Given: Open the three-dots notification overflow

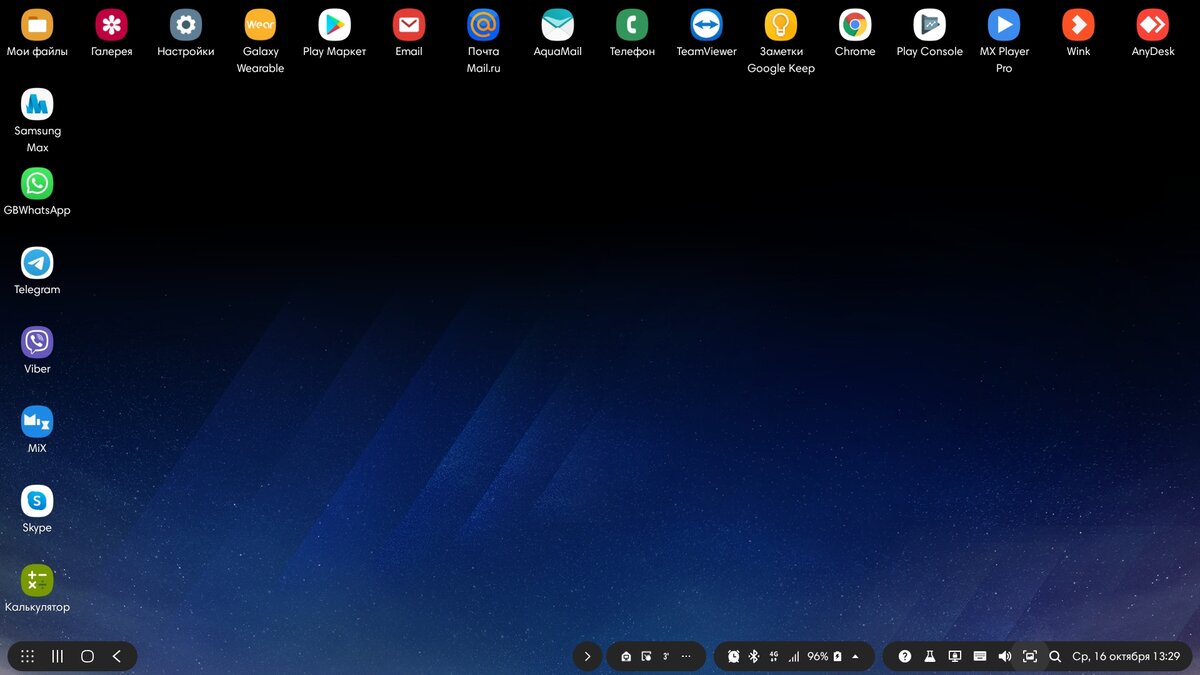Looking at the screenshot, I should point(686,656).
